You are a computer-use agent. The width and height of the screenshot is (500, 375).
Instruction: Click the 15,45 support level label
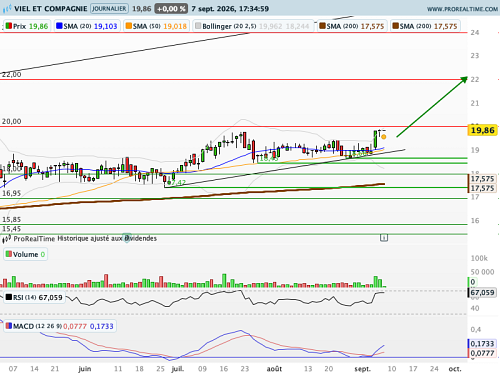tap(12, 229)
